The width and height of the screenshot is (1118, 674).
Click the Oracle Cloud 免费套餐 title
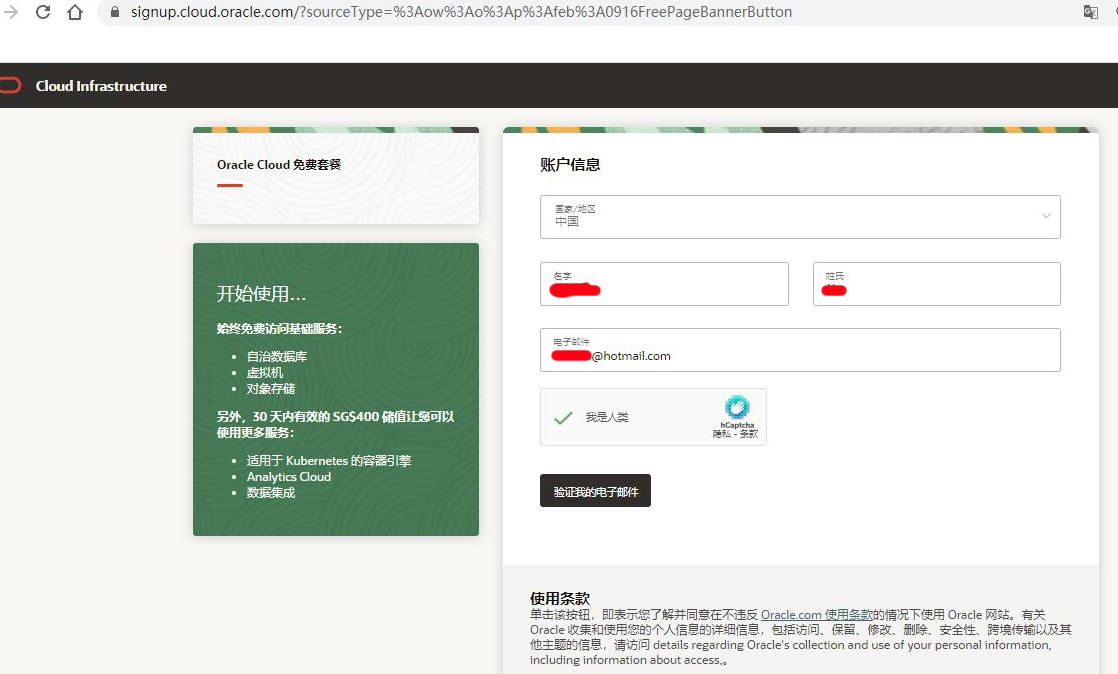point(279,165)
